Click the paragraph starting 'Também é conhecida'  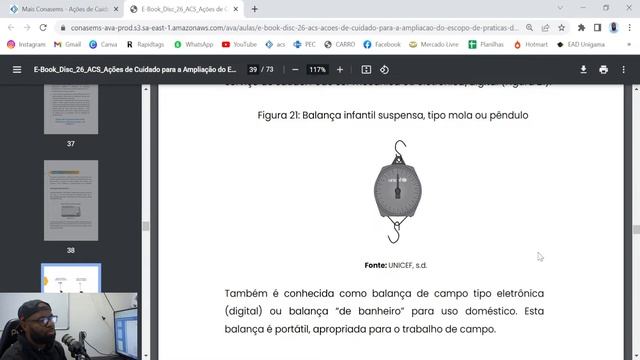click(x=384, y=311)
